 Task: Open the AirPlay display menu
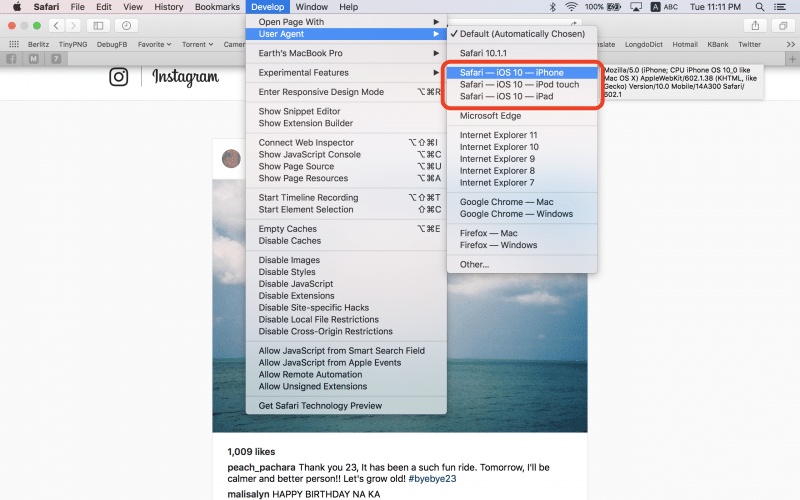[x=636, y=7]
